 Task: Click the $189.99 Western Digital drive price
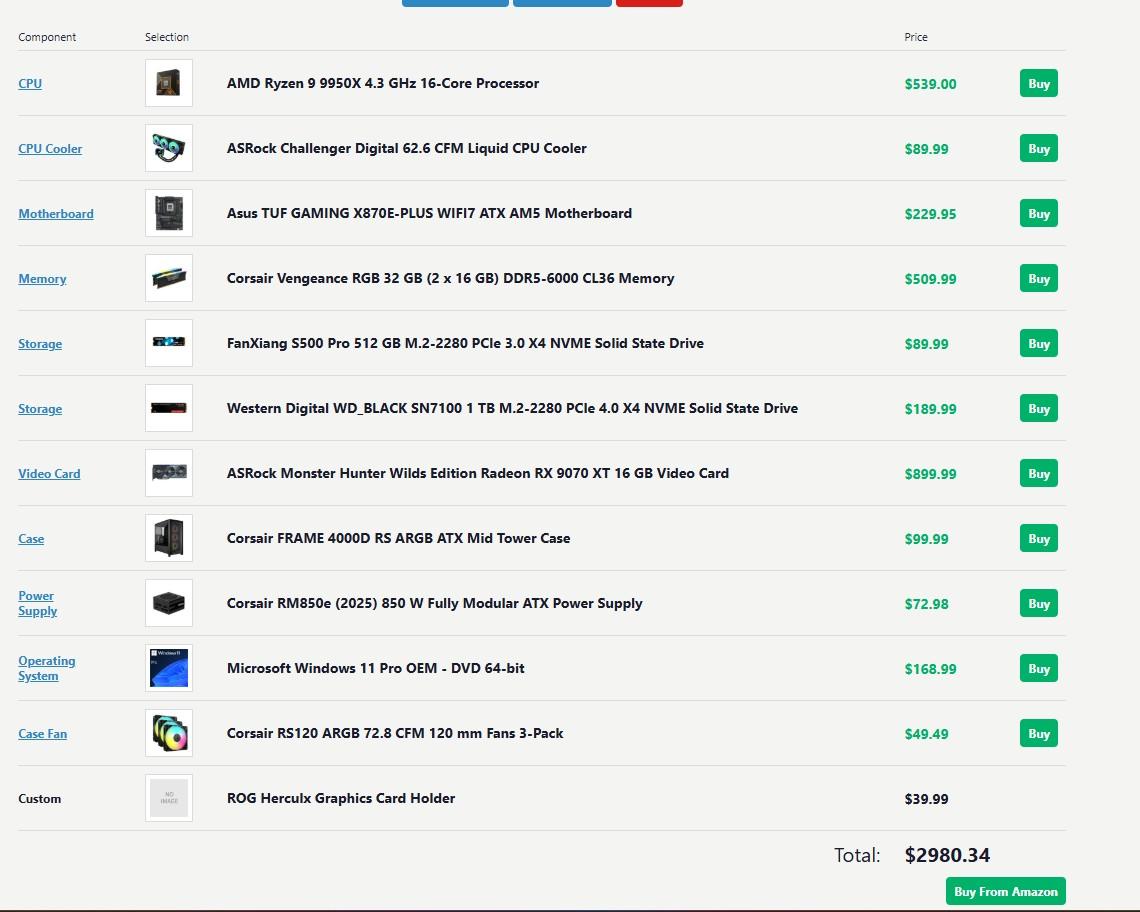[x=930, y=409]
